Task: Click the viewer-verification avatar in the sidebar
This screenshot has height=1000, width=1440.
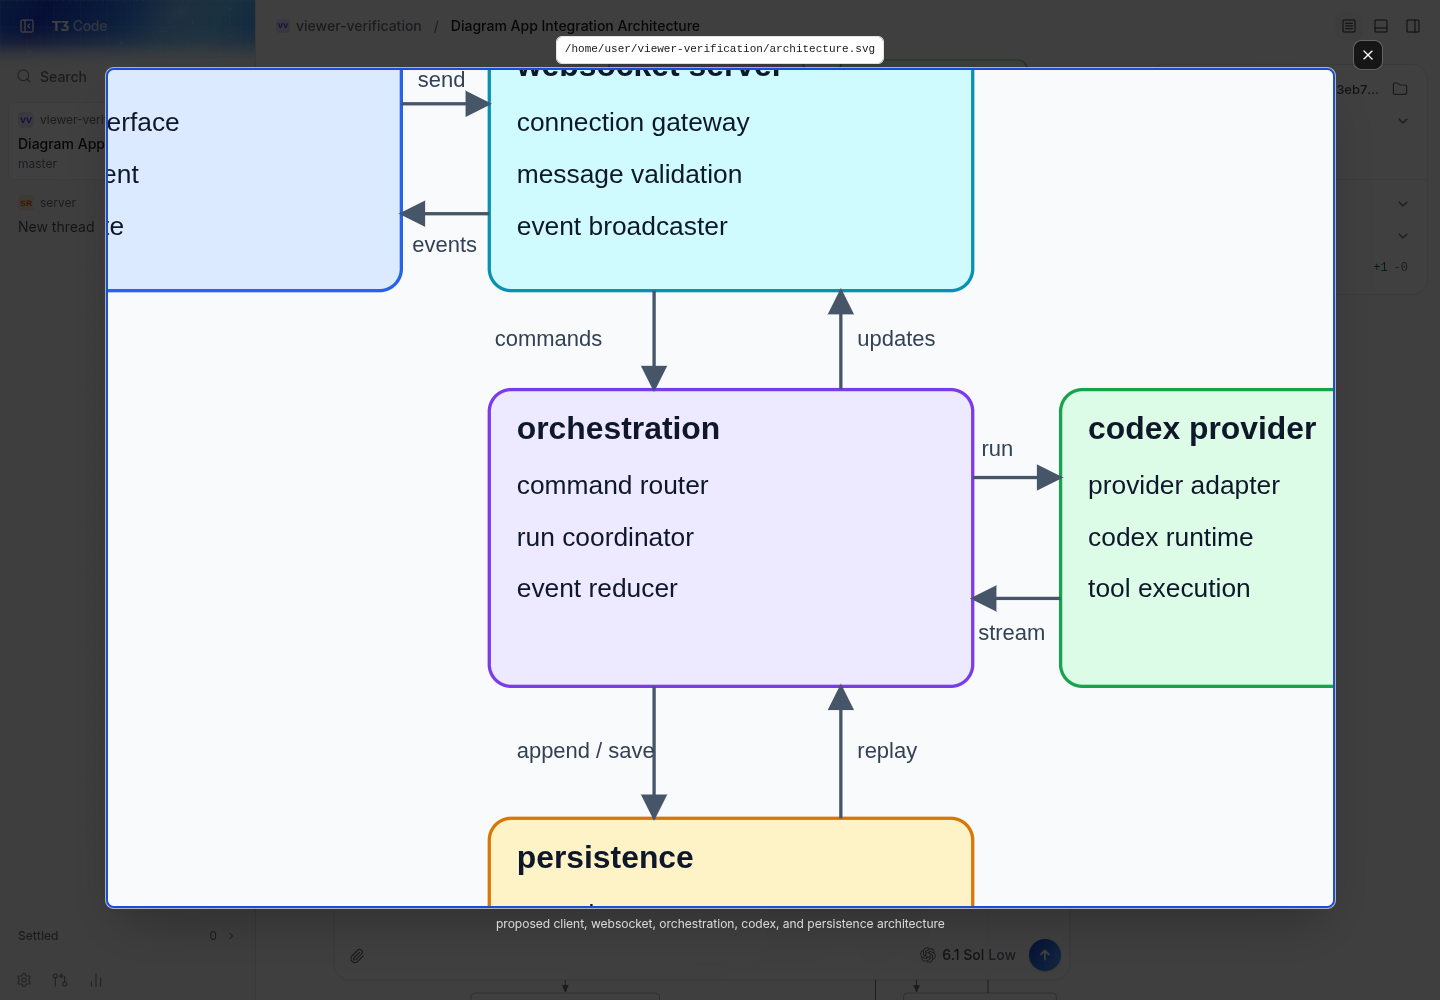Action: pyautogui.click(x=26, y=120)
